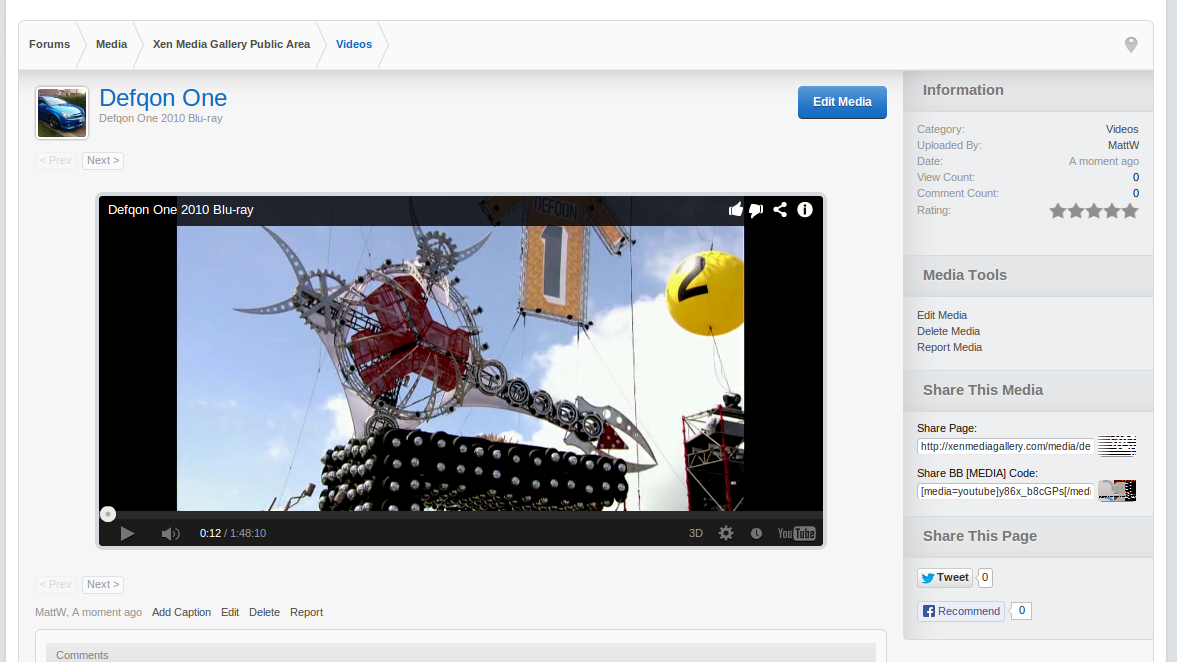Dislike the video with thumbs down

[756, 210]
